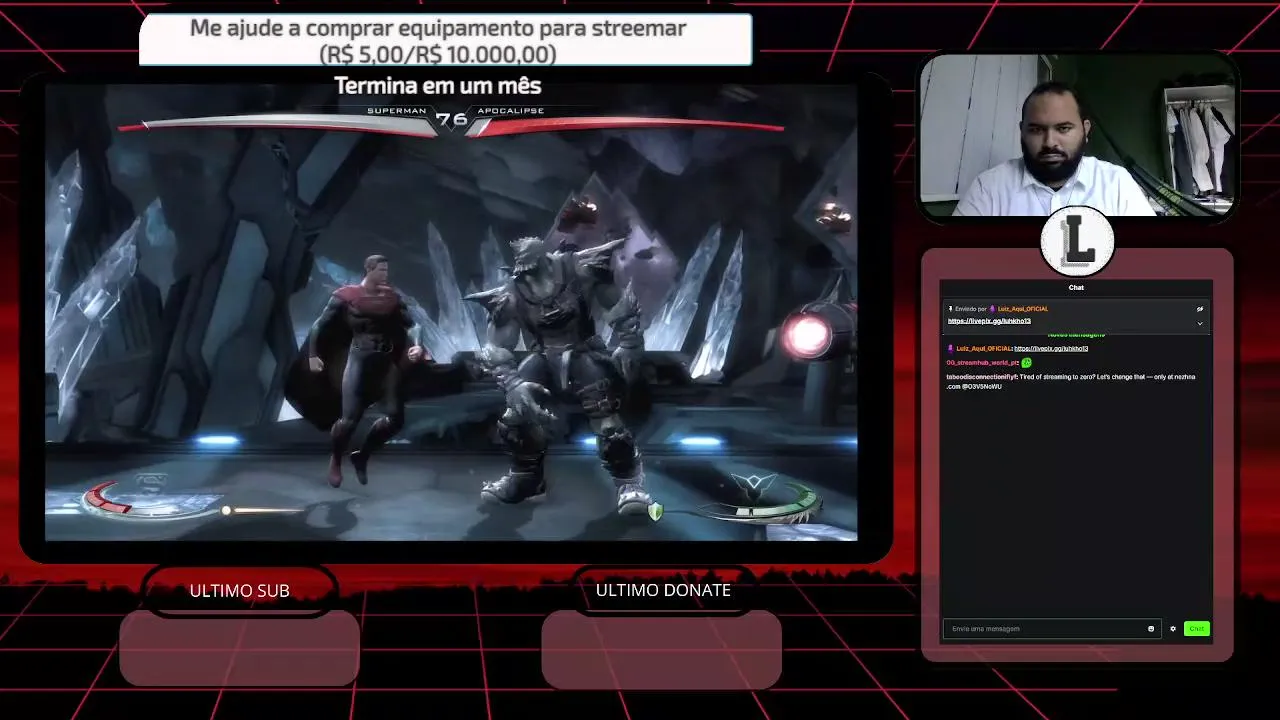Open the emoji picker in chat input
Screen dimensions: 1280x720
(1151, 629)
